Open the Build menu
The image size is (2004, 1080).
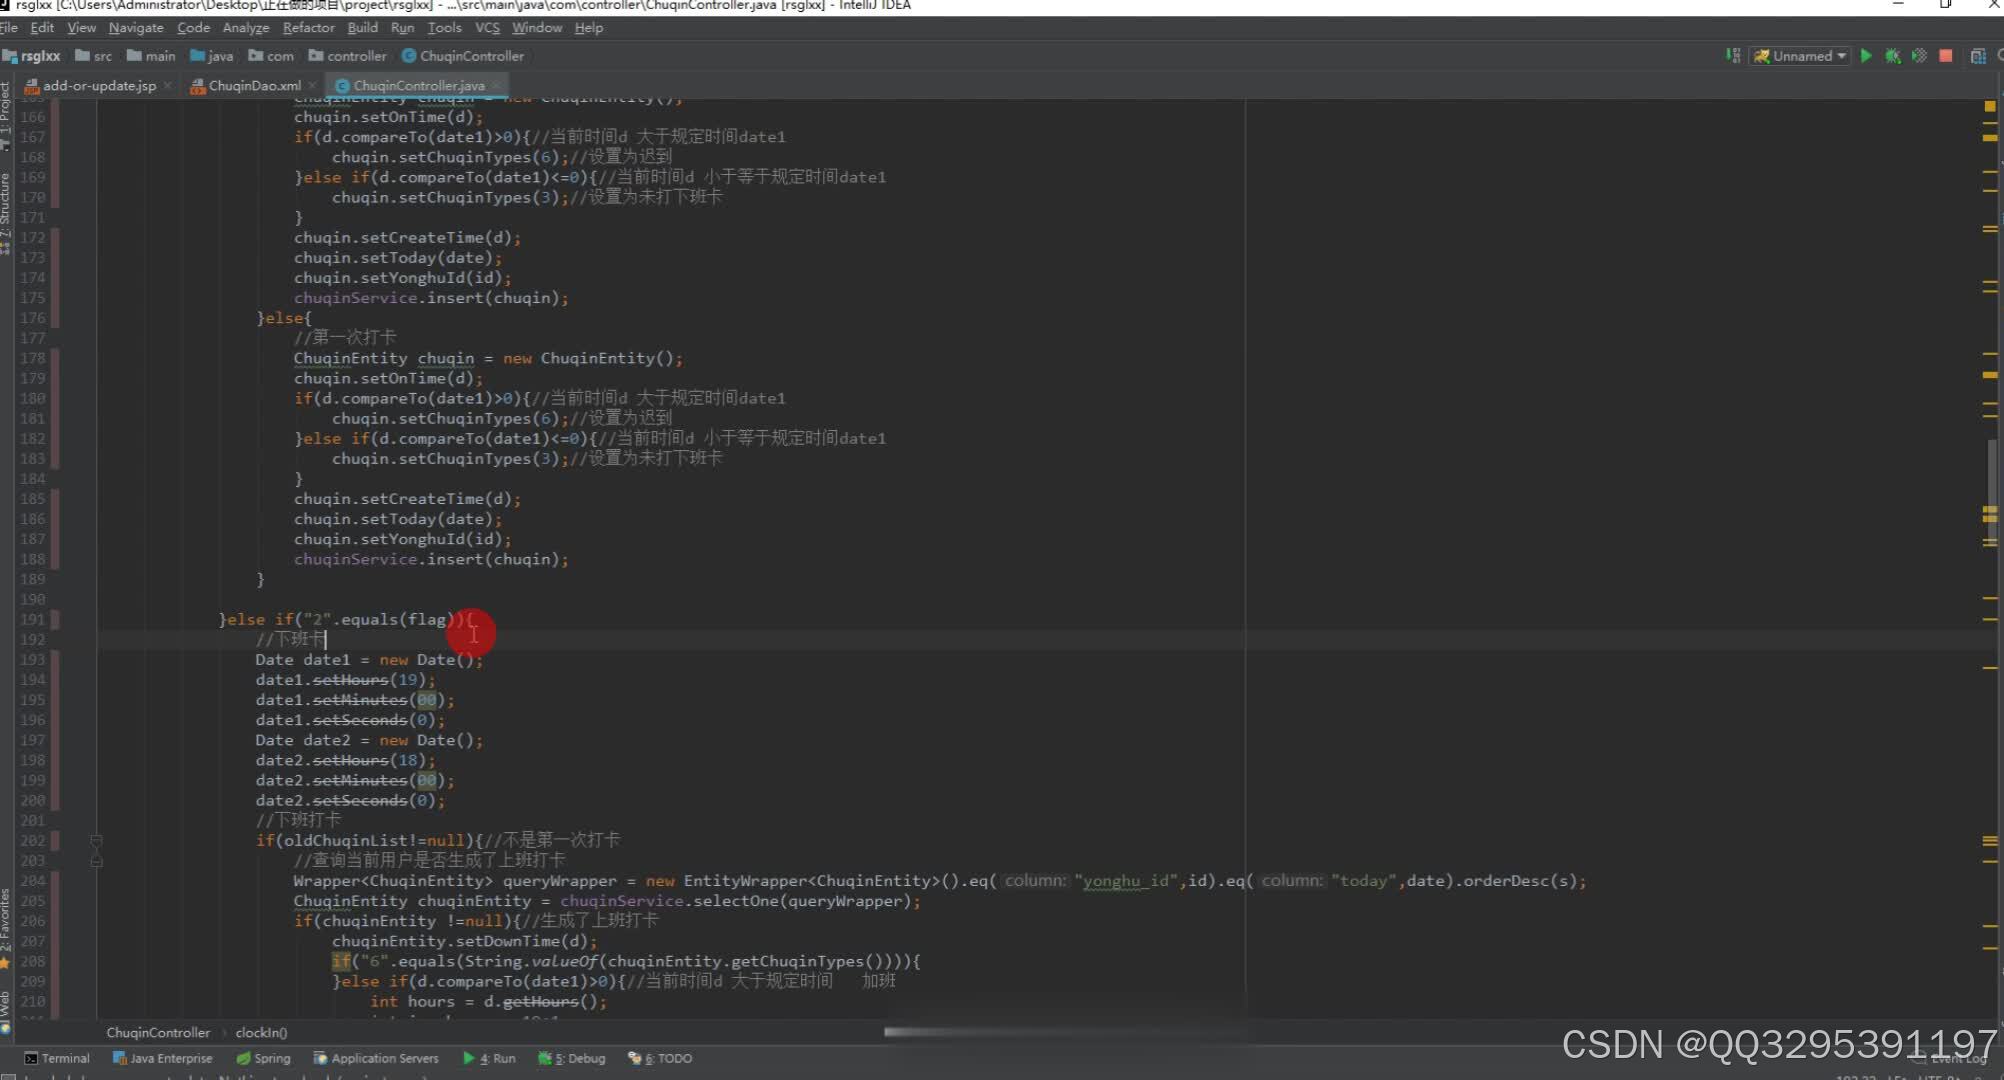362,28
